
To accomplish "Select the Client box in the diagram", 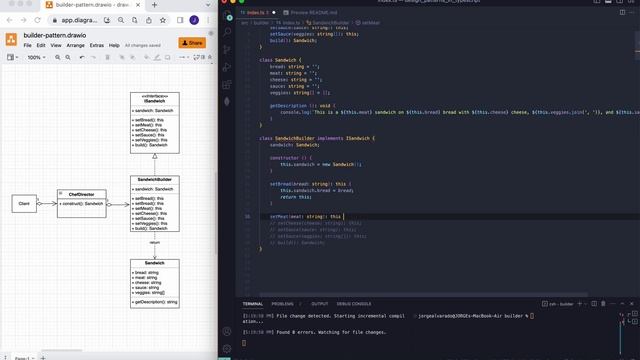I will tap(24, 203).
